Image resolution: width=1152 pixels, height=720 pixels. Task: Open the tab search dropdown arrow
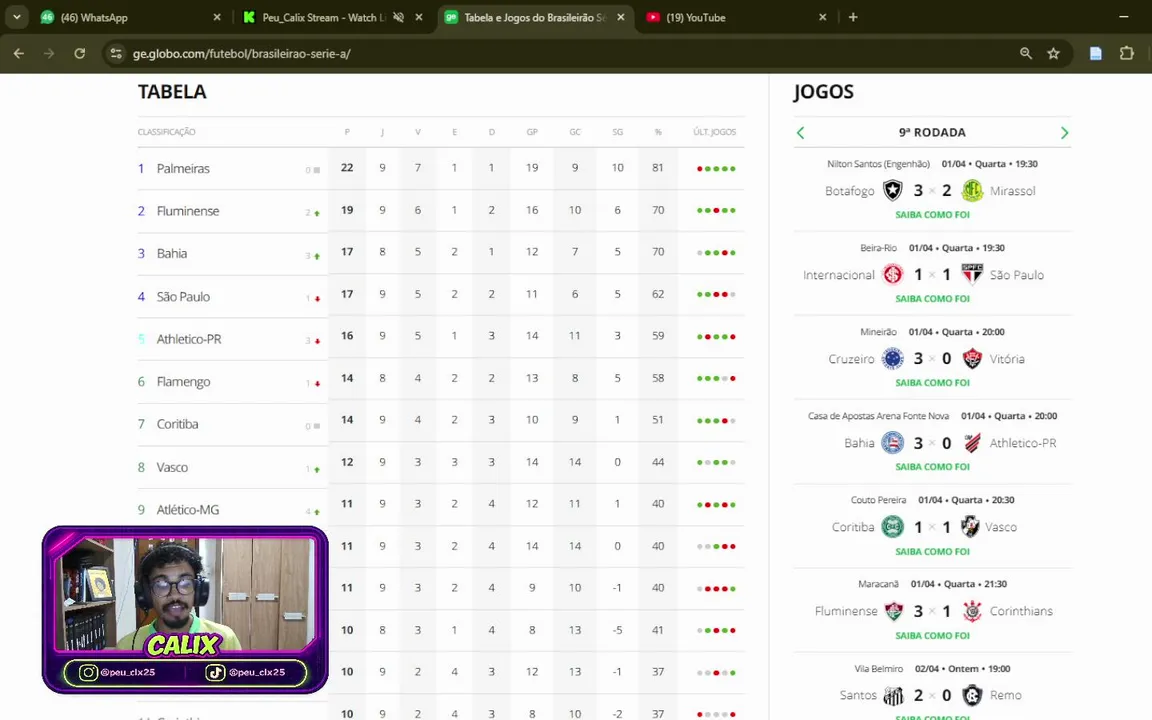coord(16,17)
